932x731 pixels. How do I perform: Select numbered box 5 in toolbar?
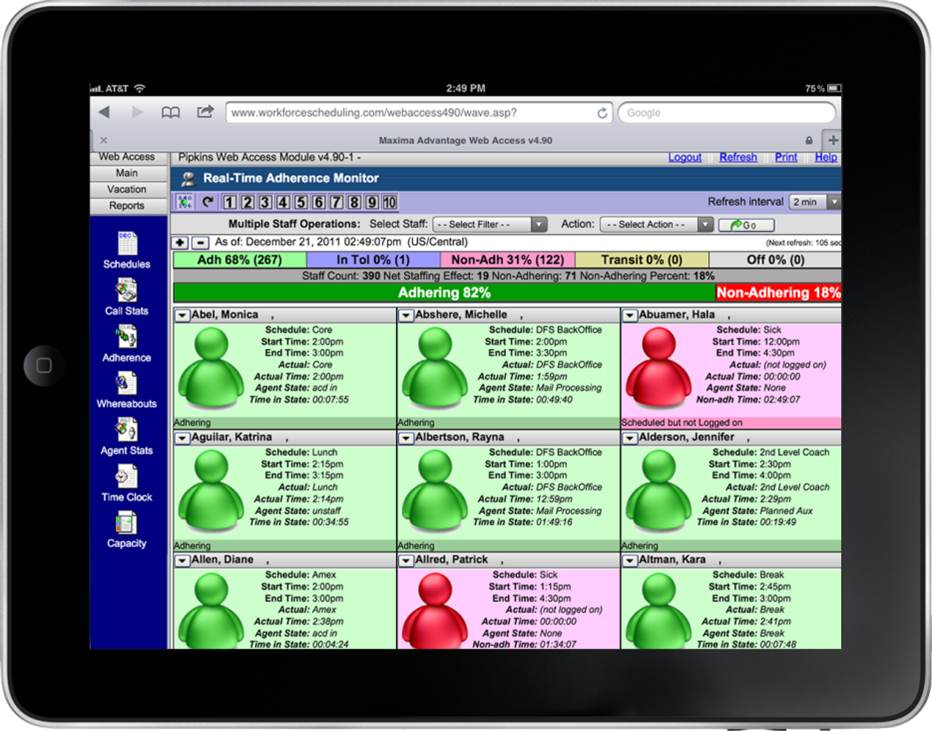click(301, 202)
